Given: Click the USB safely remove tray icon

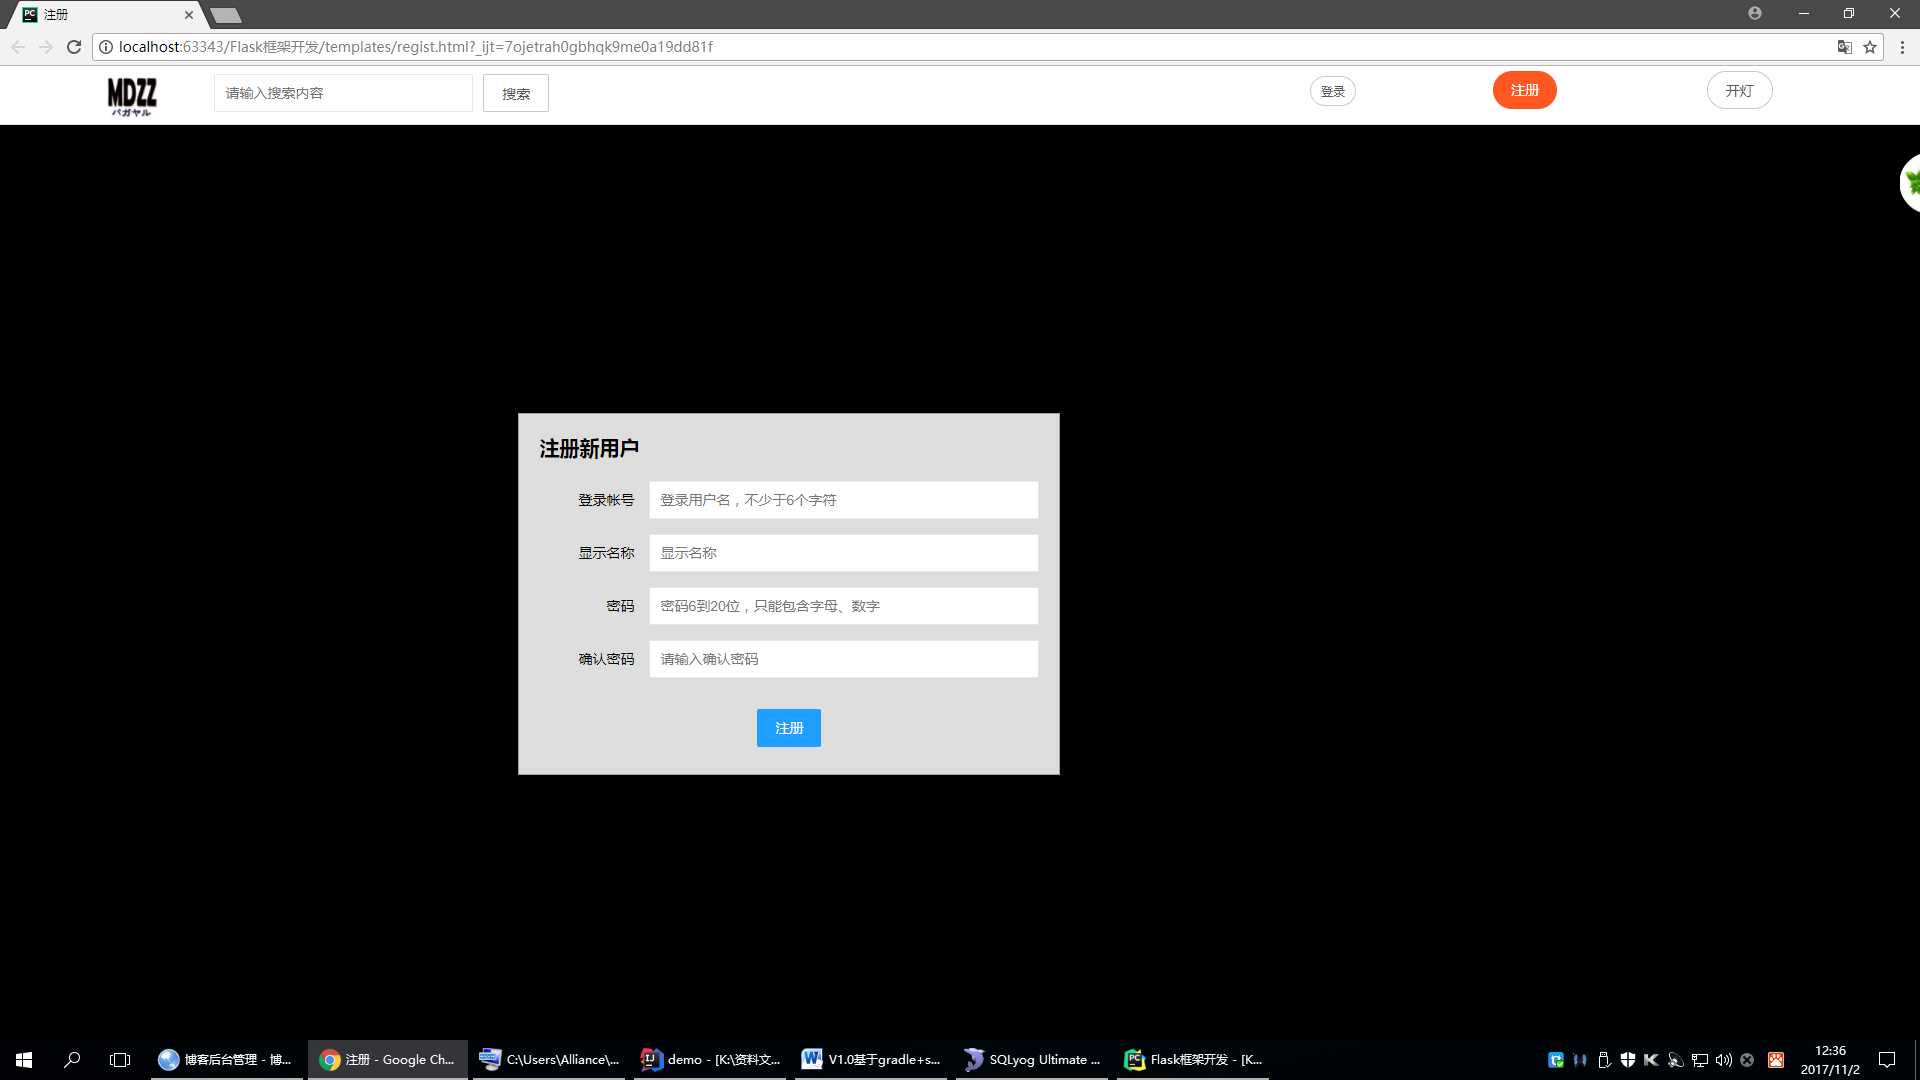Looking at the screenshot, I should click(x=1604, y=1060).
